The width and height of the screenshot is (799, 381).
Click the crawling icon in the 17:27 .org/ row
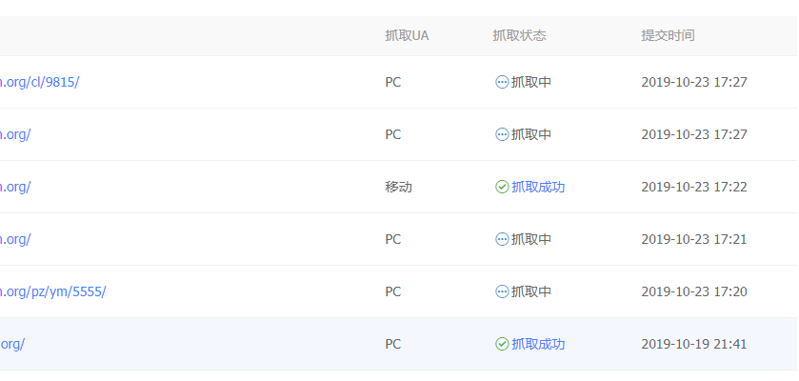click(502, 134)
